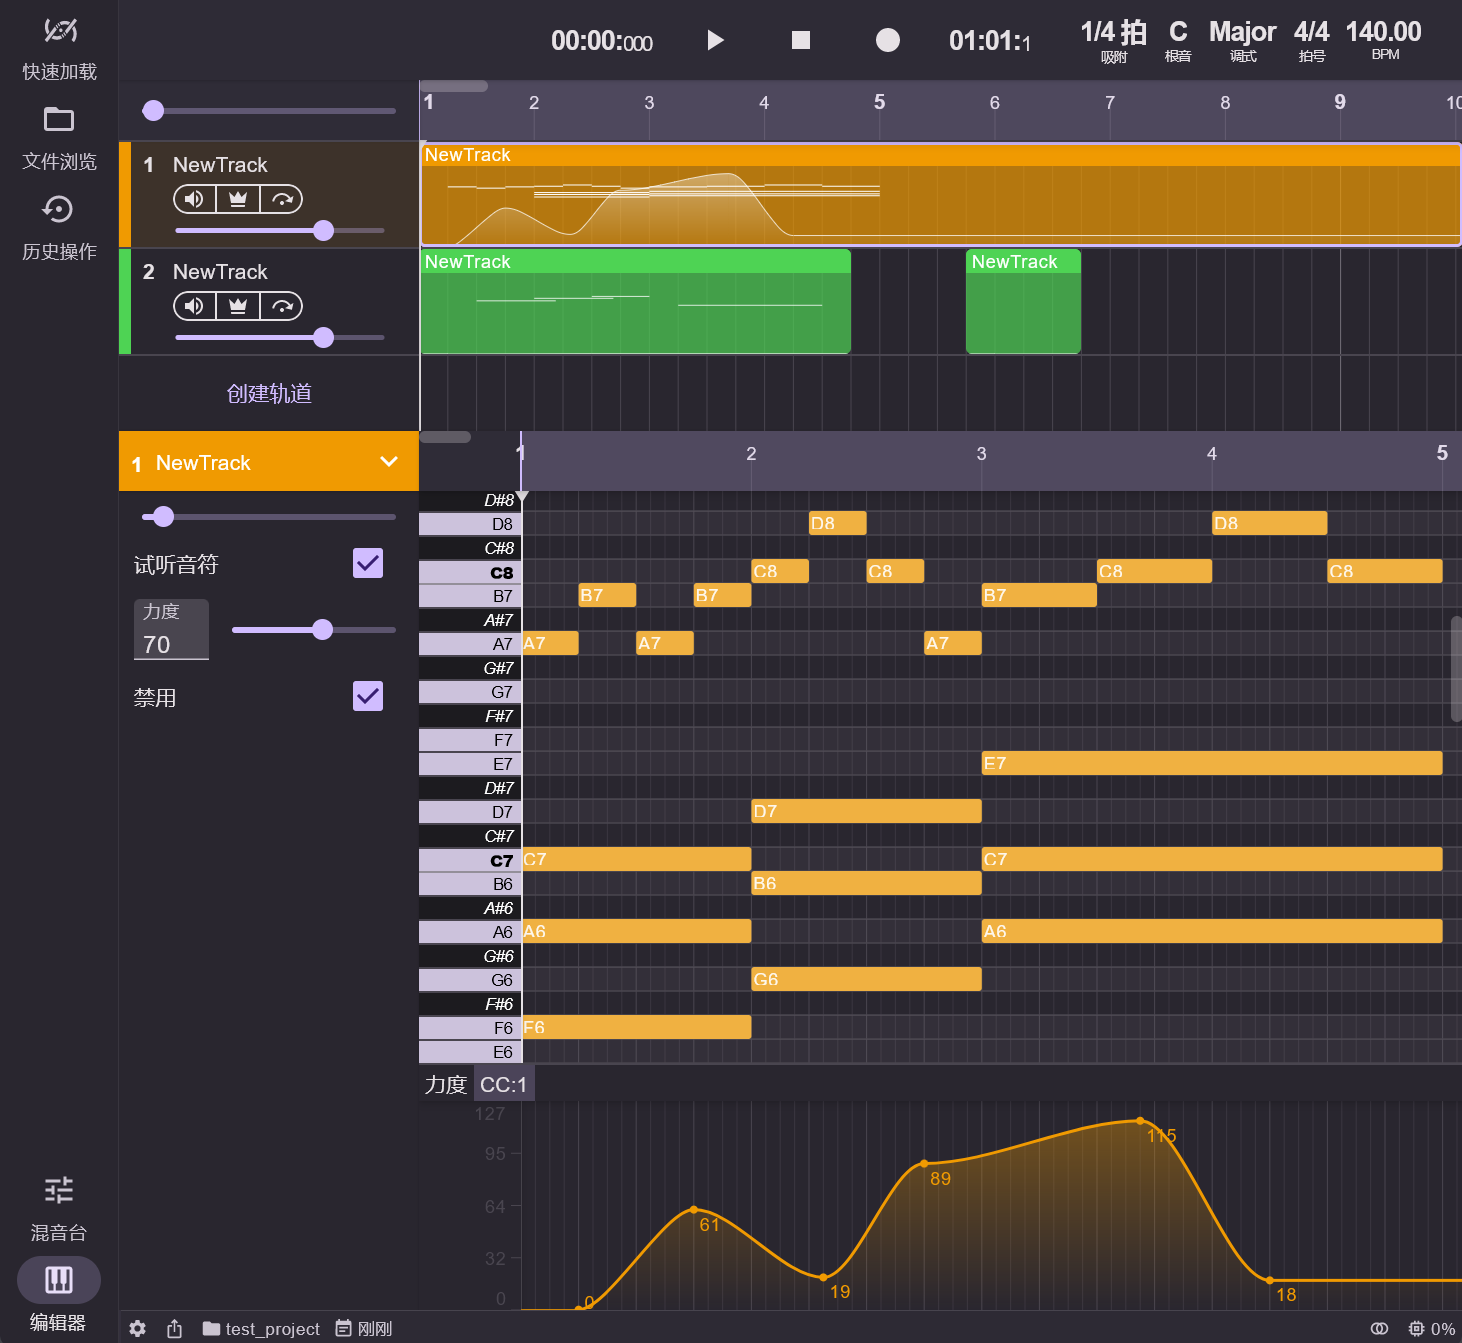Click bar 3 on piano roll ruler
This screenshot has width=1462, height=1343.
coord(981,453)
